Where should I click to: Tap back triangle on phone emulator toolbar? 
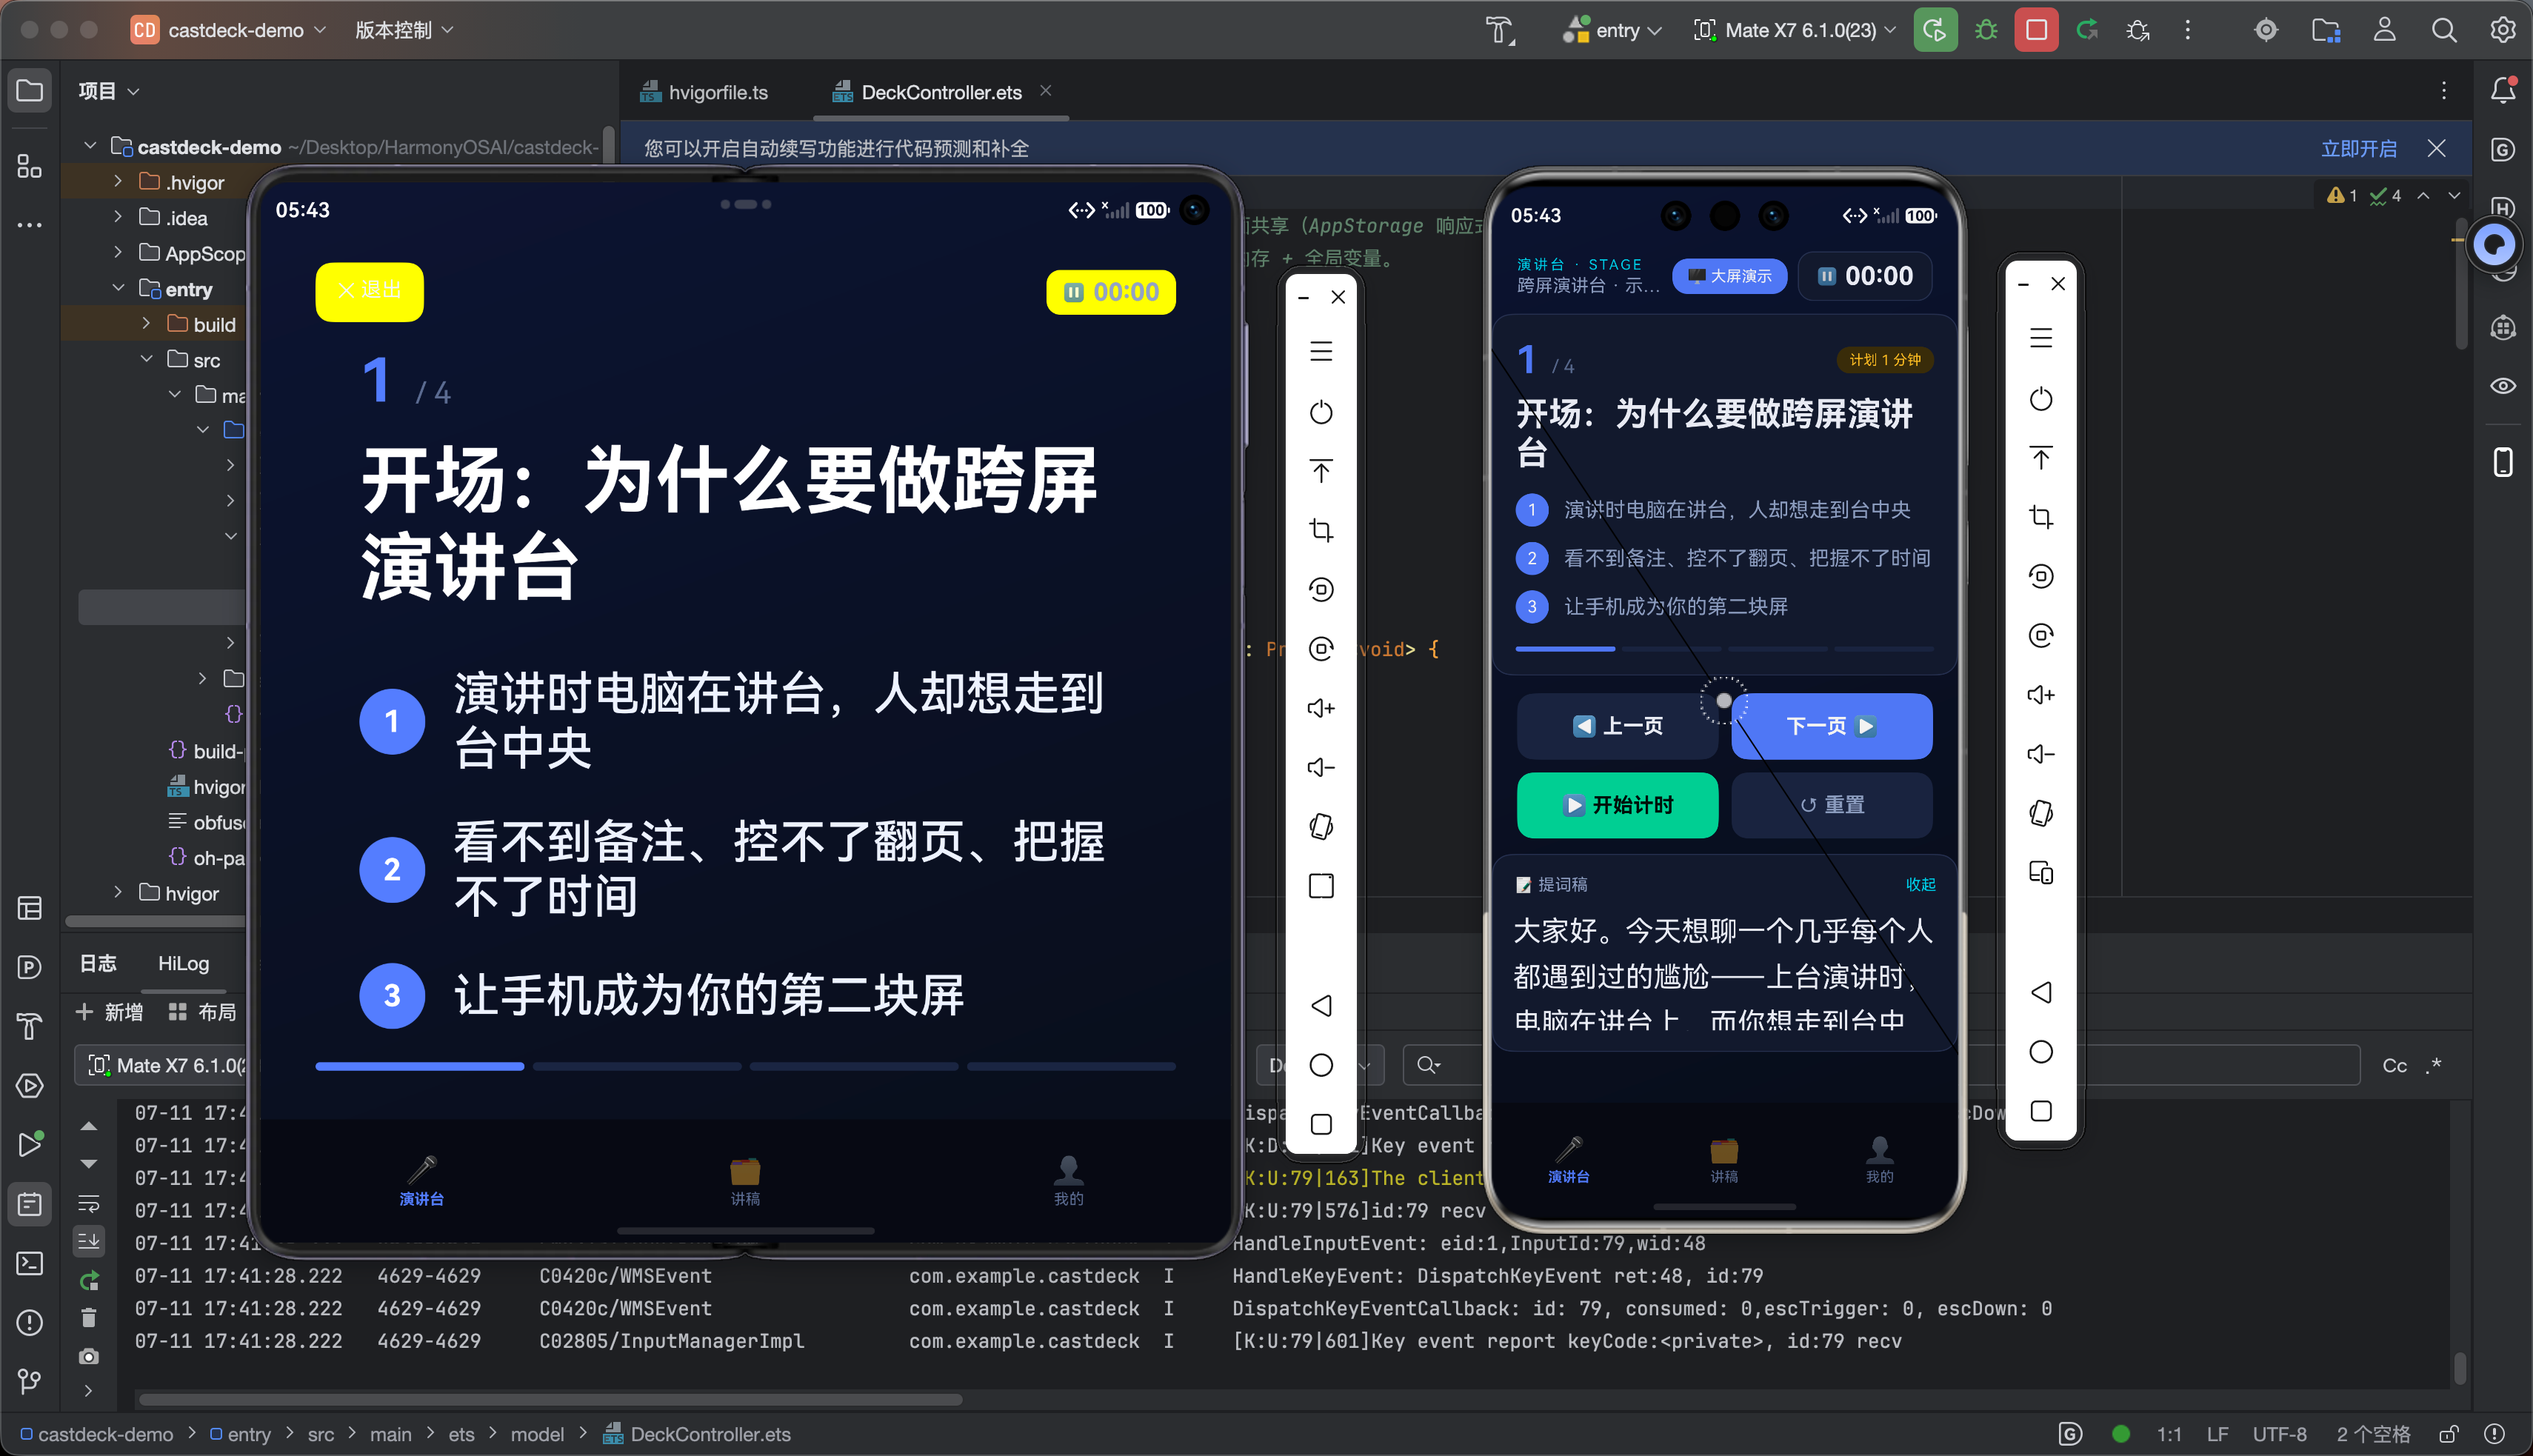coord(2041,992)
